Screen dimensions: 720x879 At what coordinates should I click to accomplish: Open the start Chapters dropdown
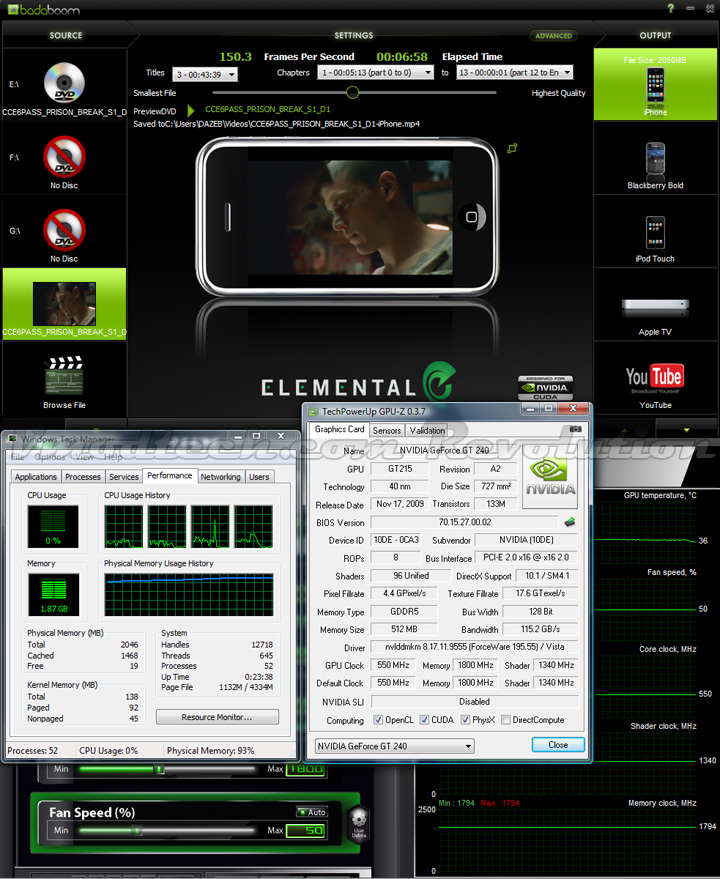376,72
